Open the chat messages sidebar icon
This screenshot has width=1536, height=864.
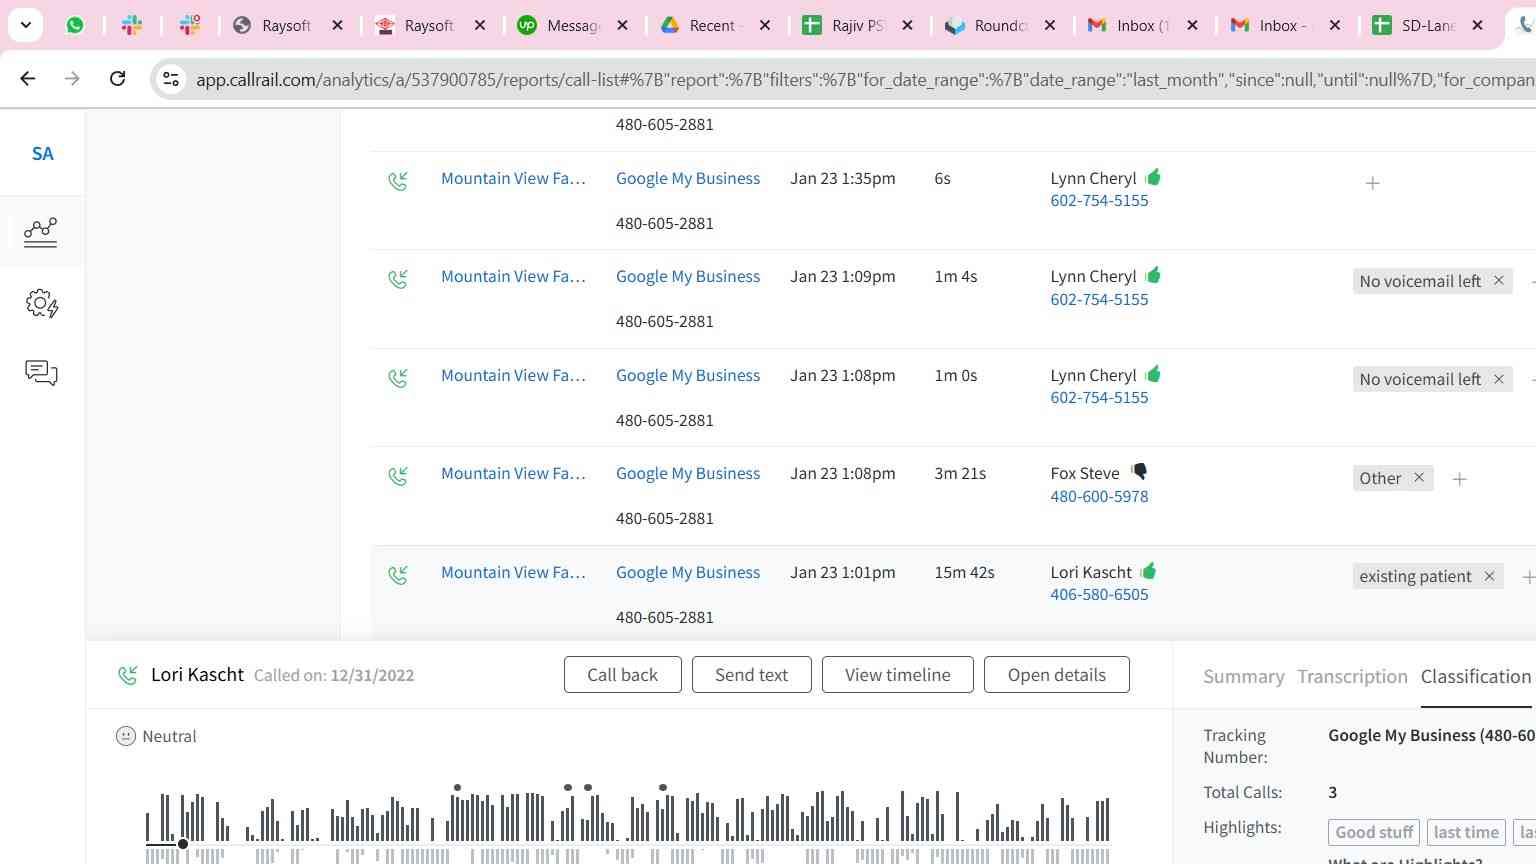click(41, 373)
